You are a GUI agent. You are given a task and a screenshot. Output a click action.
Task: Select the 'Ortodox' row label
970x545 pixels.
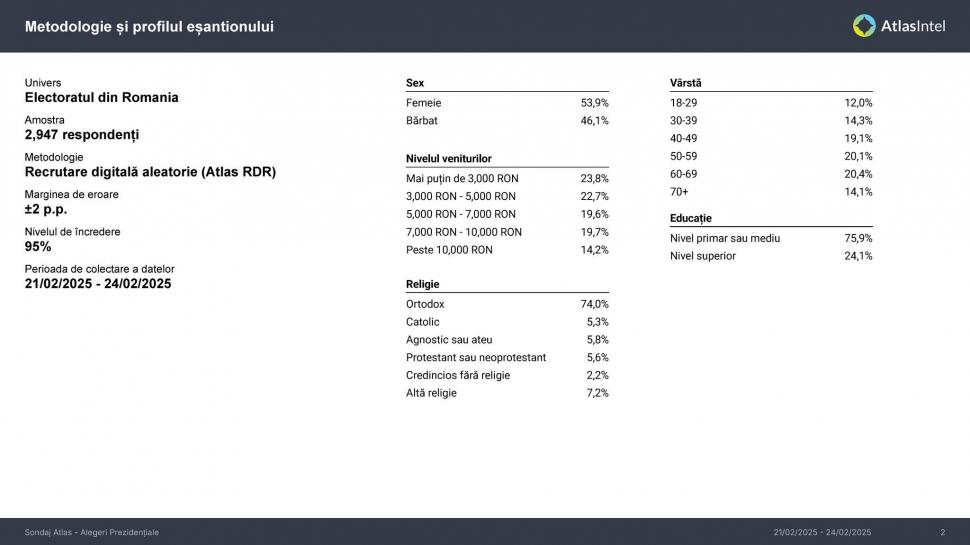(x=425, y=304)
